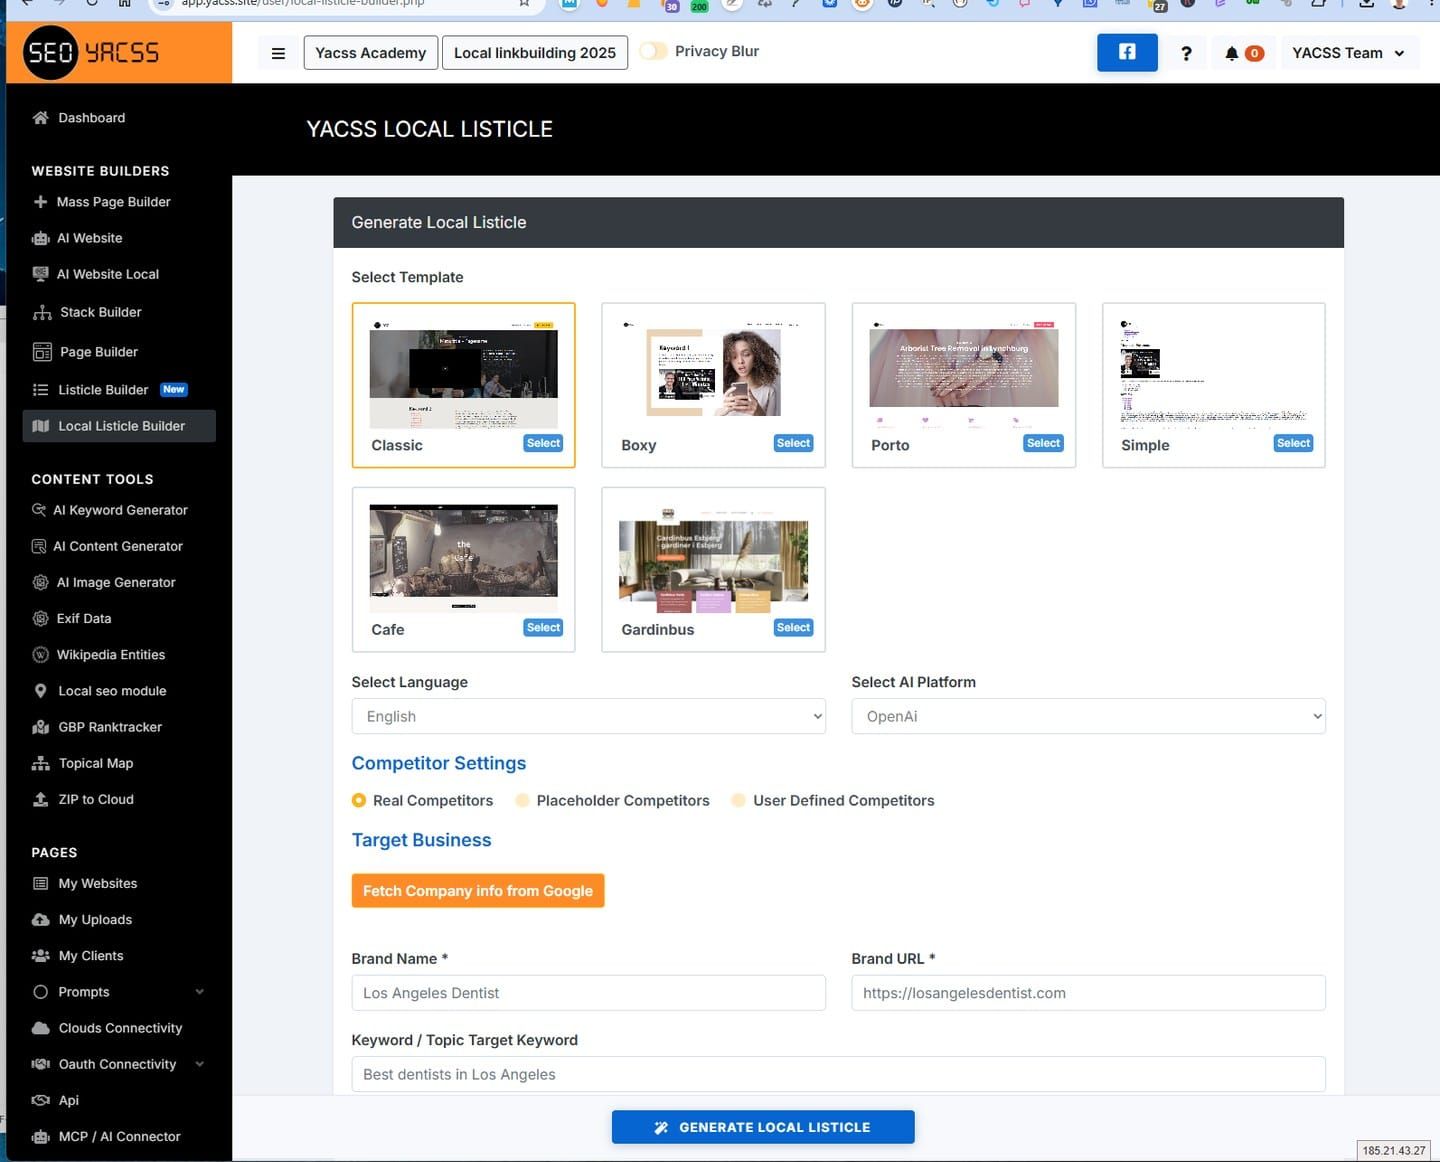Click the Local Listicle Builder map icon
1440x1162 pixels.
click(x=40, y=426)
